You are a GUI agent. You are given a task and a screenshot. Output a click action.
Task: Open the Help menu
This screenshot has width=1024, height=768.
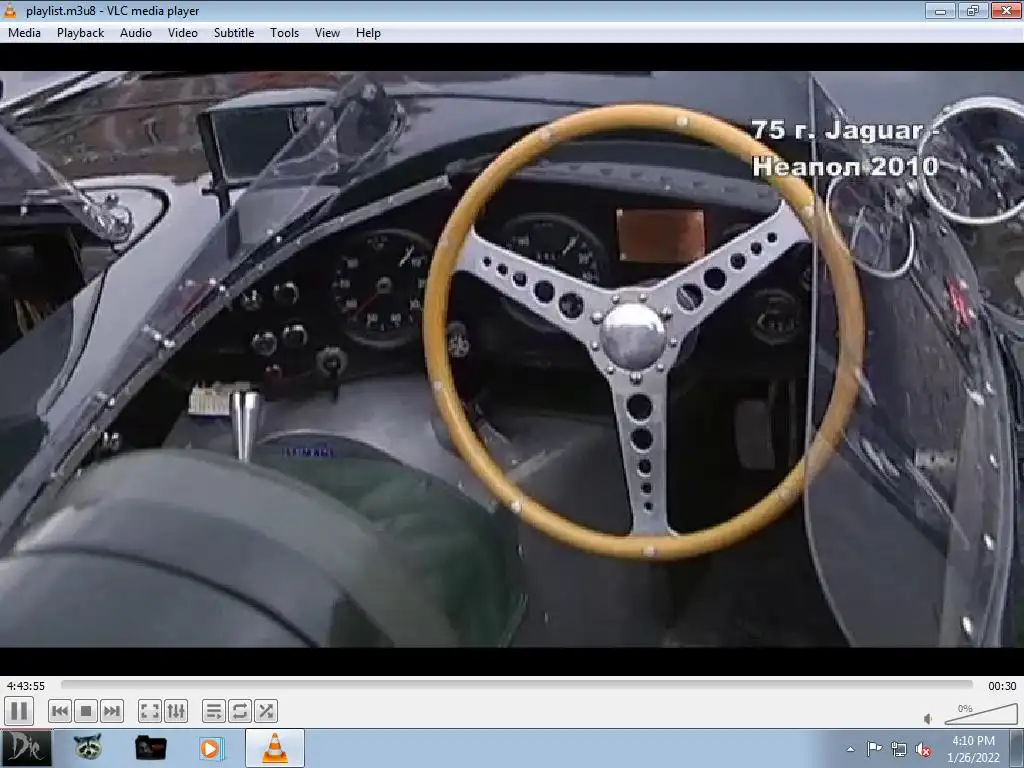[x=368, y=33]
